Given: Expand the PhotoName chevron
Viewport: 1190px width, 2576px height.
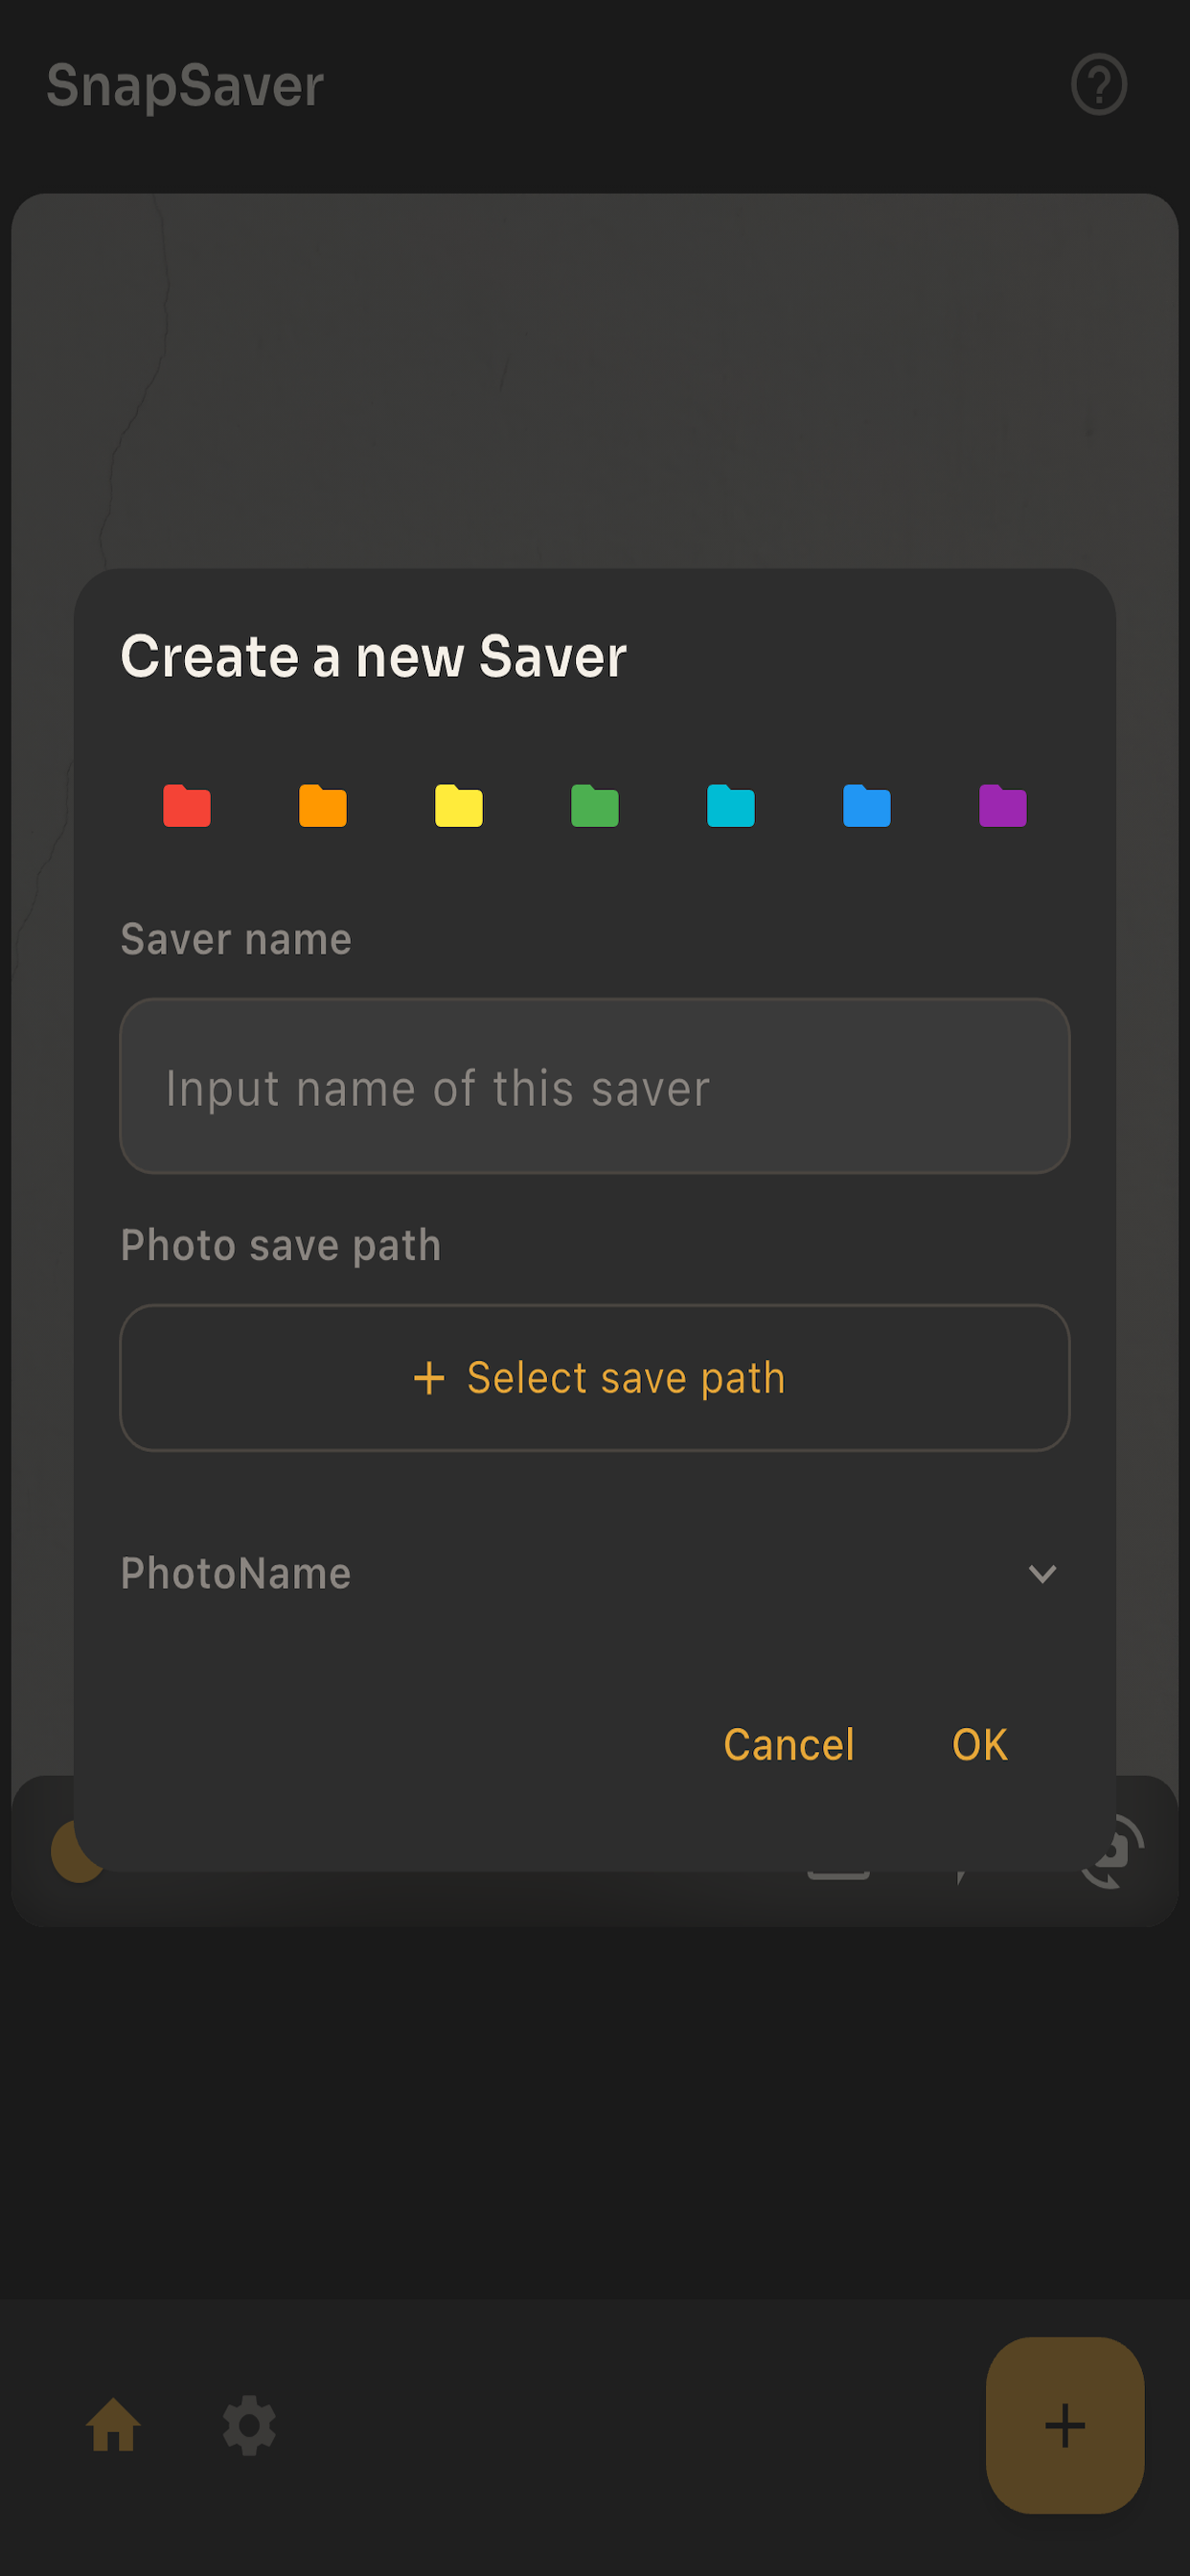Looking at the screenshot, I should pos(1042,1574).
